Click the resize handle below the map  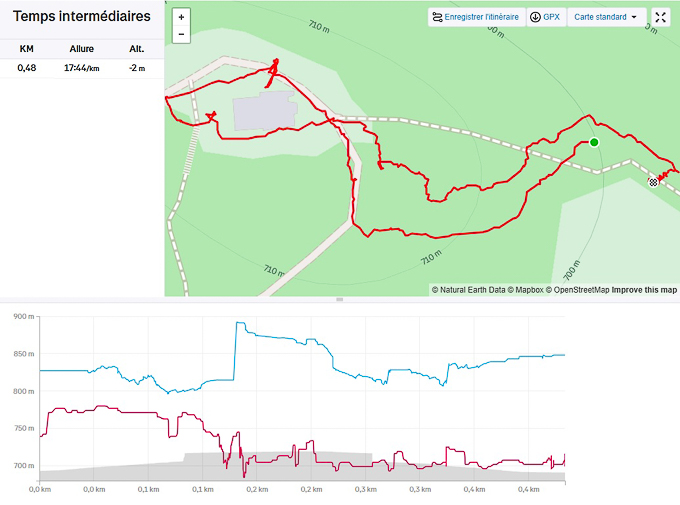pos(340,299)
